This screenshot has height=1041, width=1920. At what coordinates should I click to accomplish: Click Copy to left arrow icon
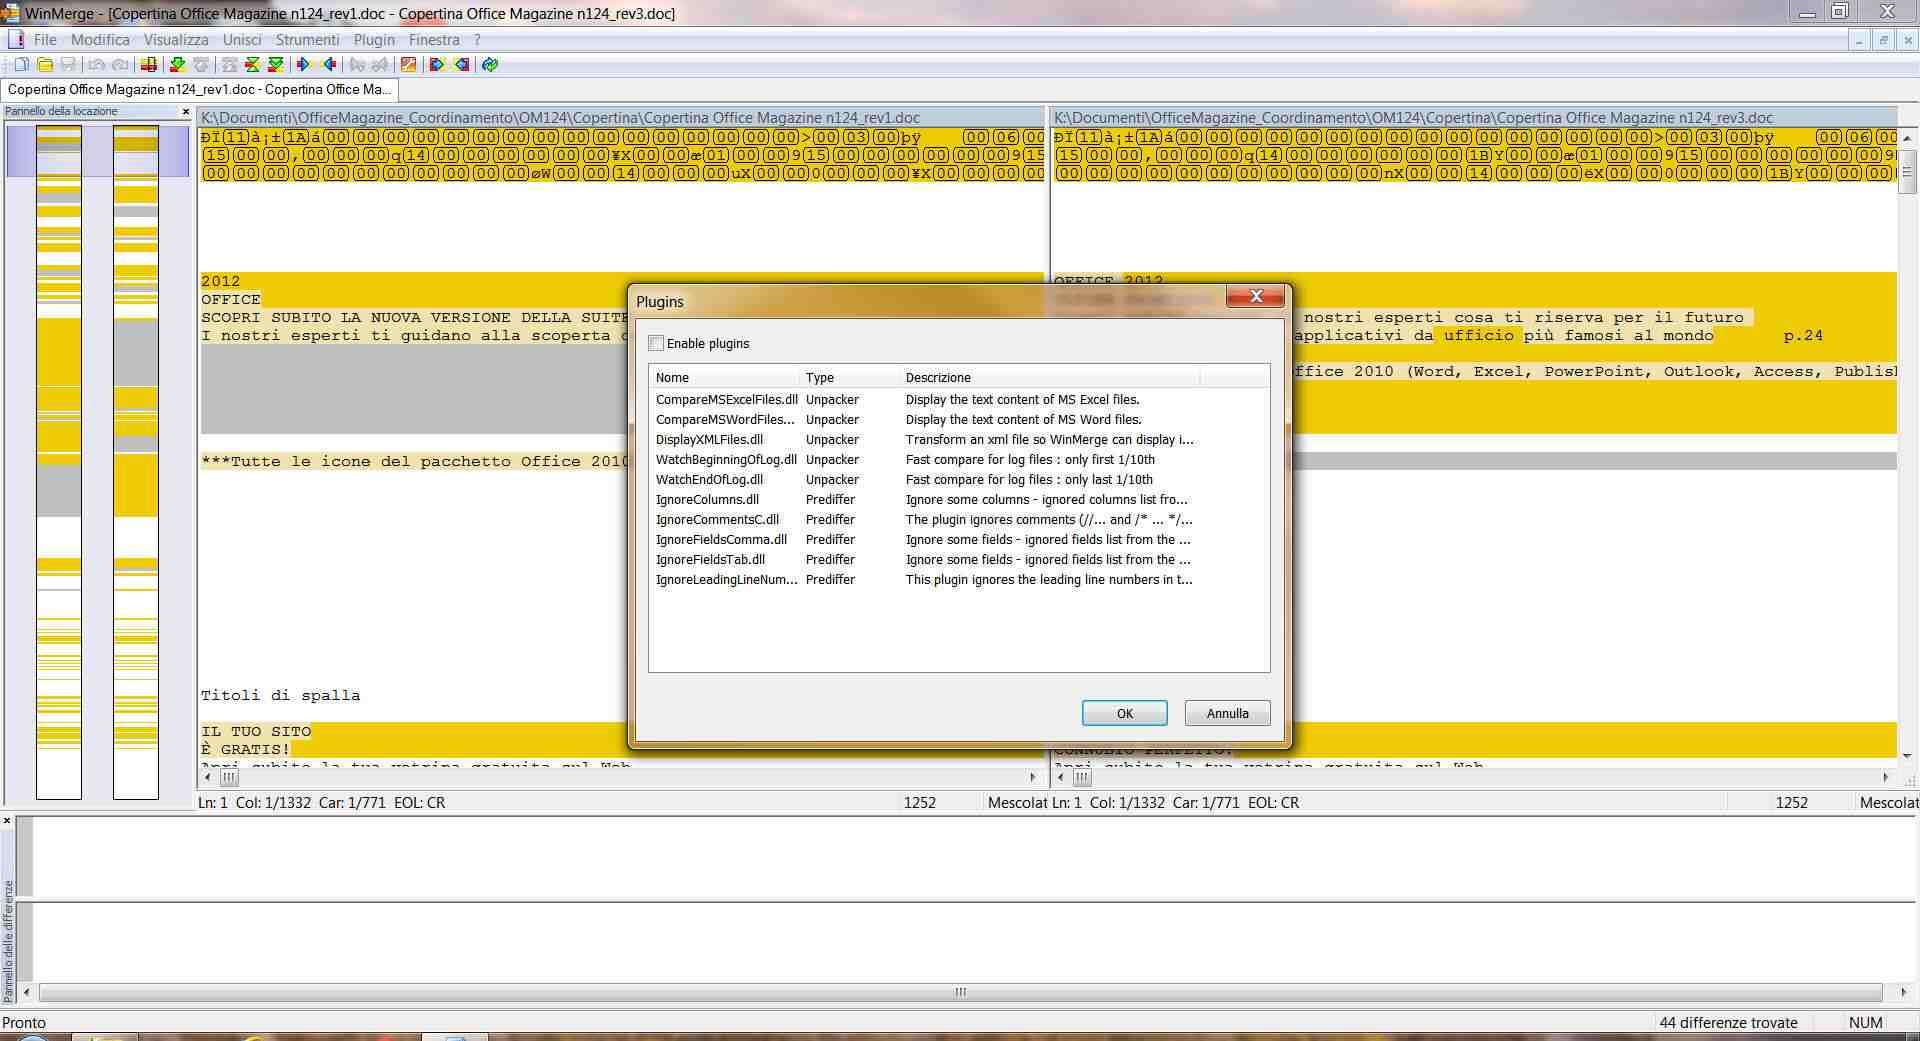tap(329, 65)
